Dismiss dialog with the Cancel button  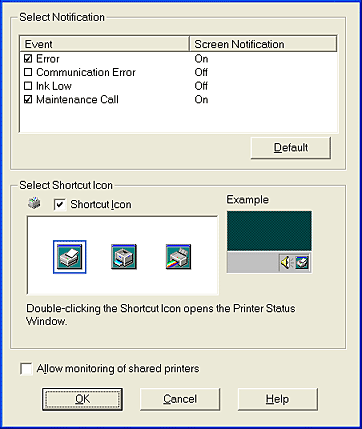pos(180,399)
